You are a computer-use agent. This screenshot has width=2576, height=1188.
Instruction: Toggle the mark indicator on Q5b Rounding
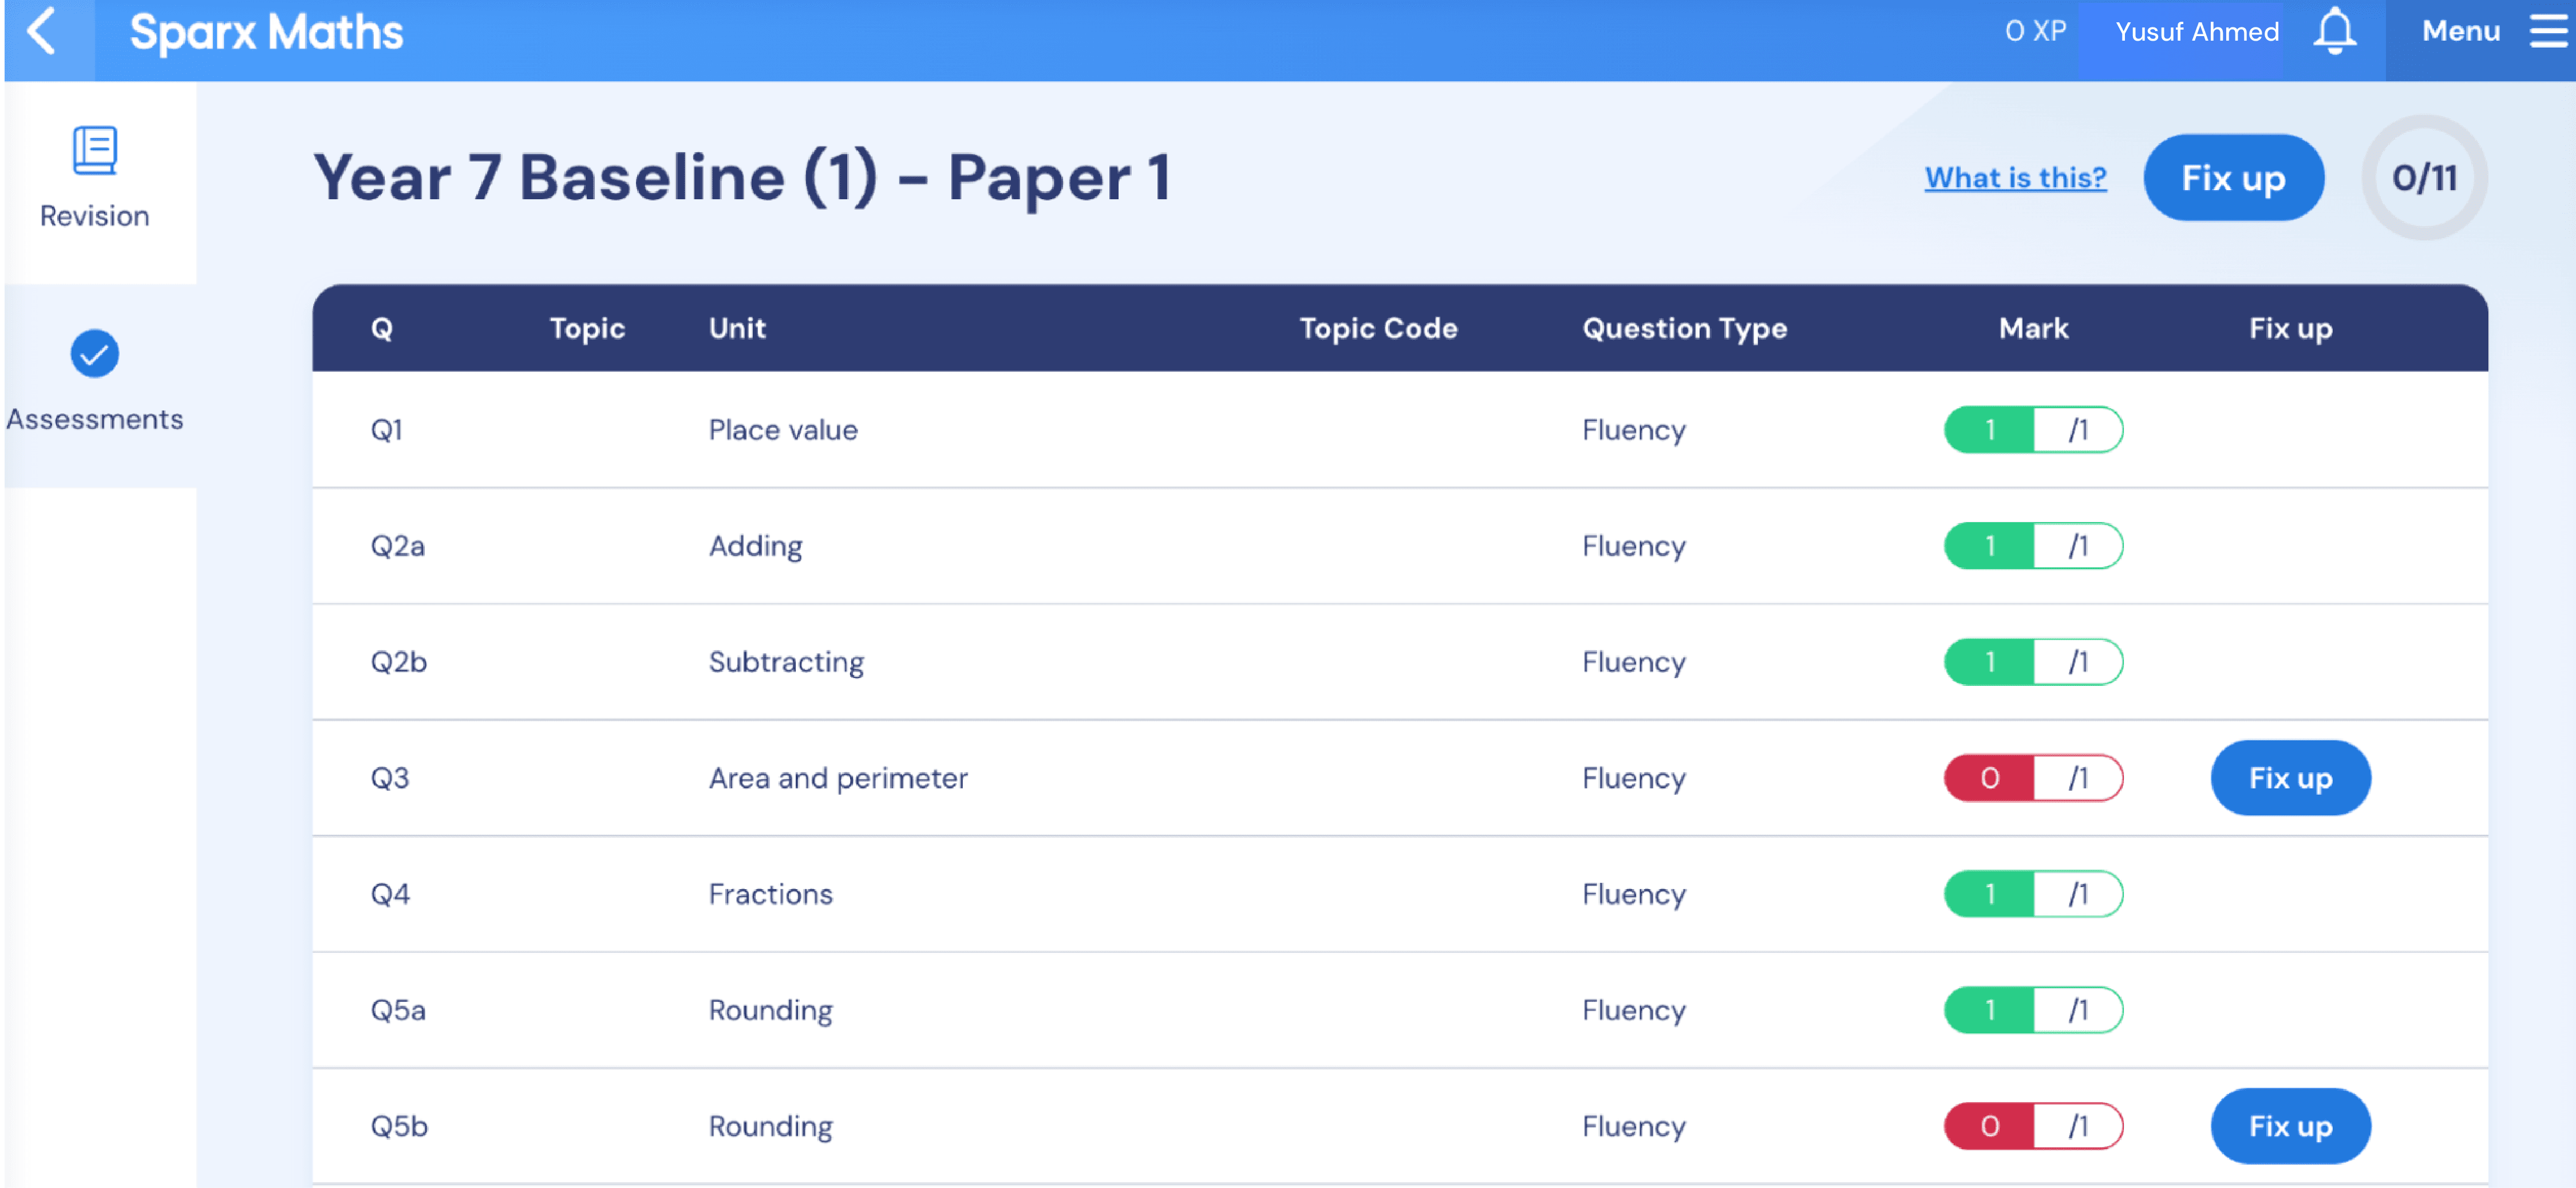(2033, 1125)
